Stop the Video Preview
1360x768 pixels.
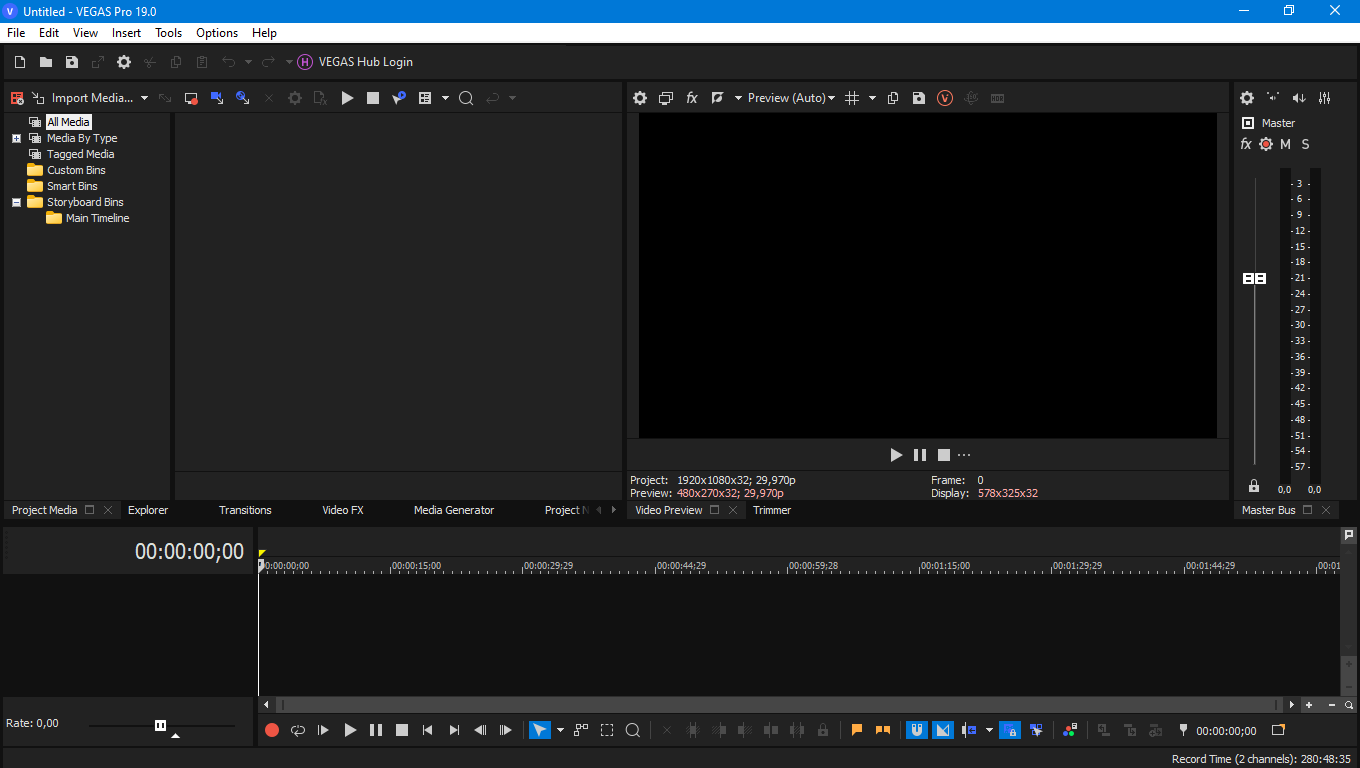click(x=944, y=455)
